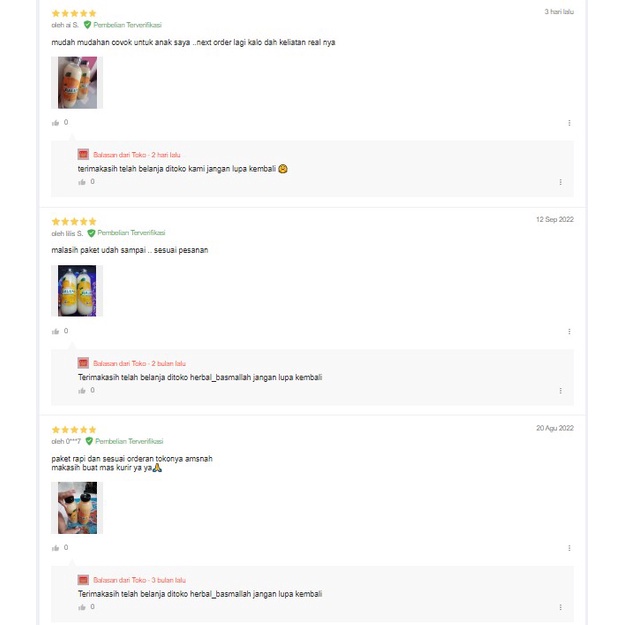Open options menu on reply from 3 bulan lalu

pos(560,607)
